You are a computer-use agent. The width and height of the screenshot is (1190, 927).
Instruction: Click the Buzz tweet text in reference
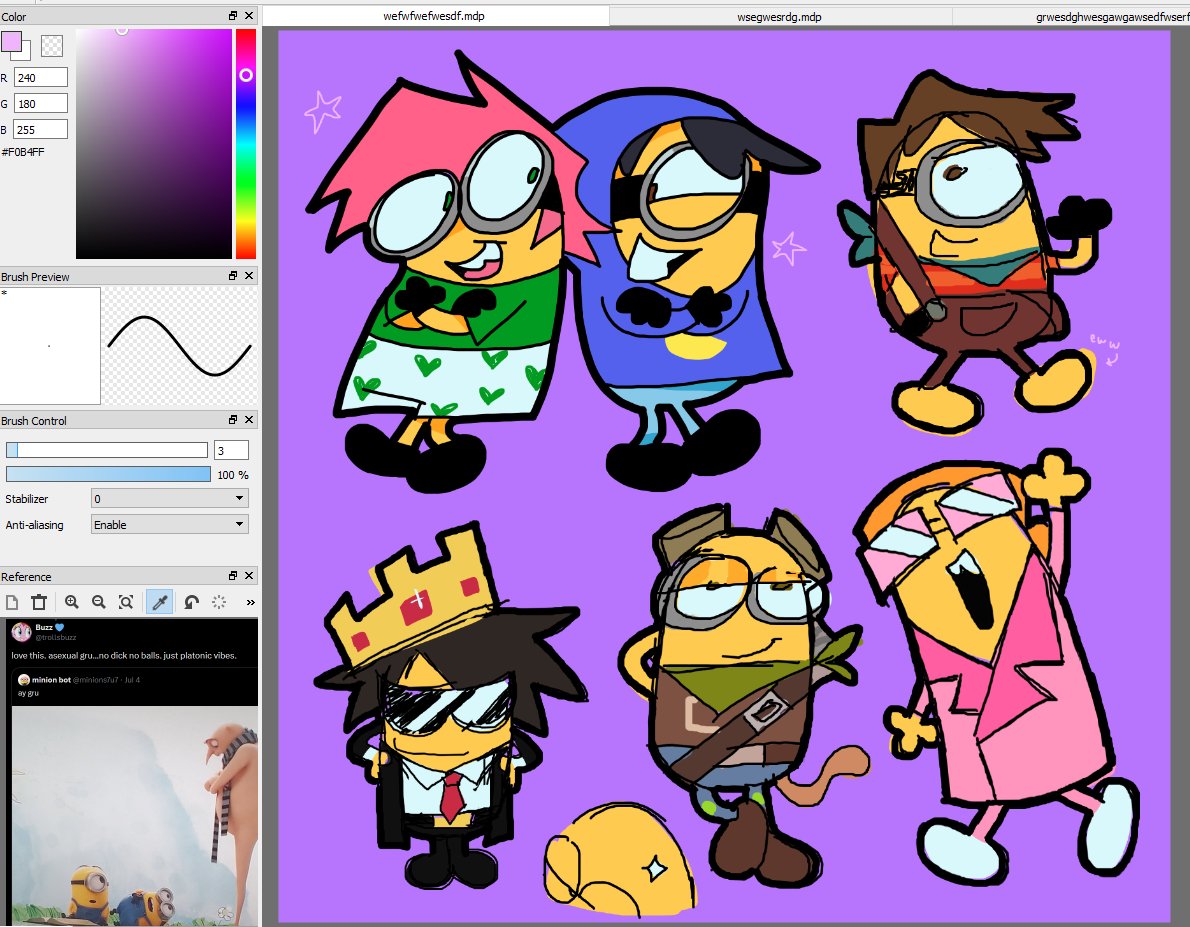pos(124,655)
